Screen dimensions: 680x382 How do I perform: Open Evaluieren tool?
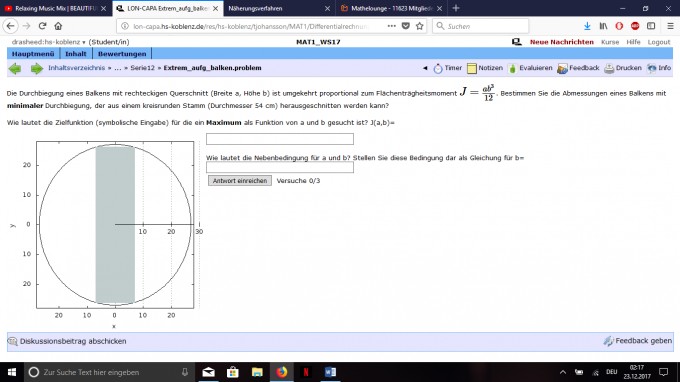click(530, 68)
